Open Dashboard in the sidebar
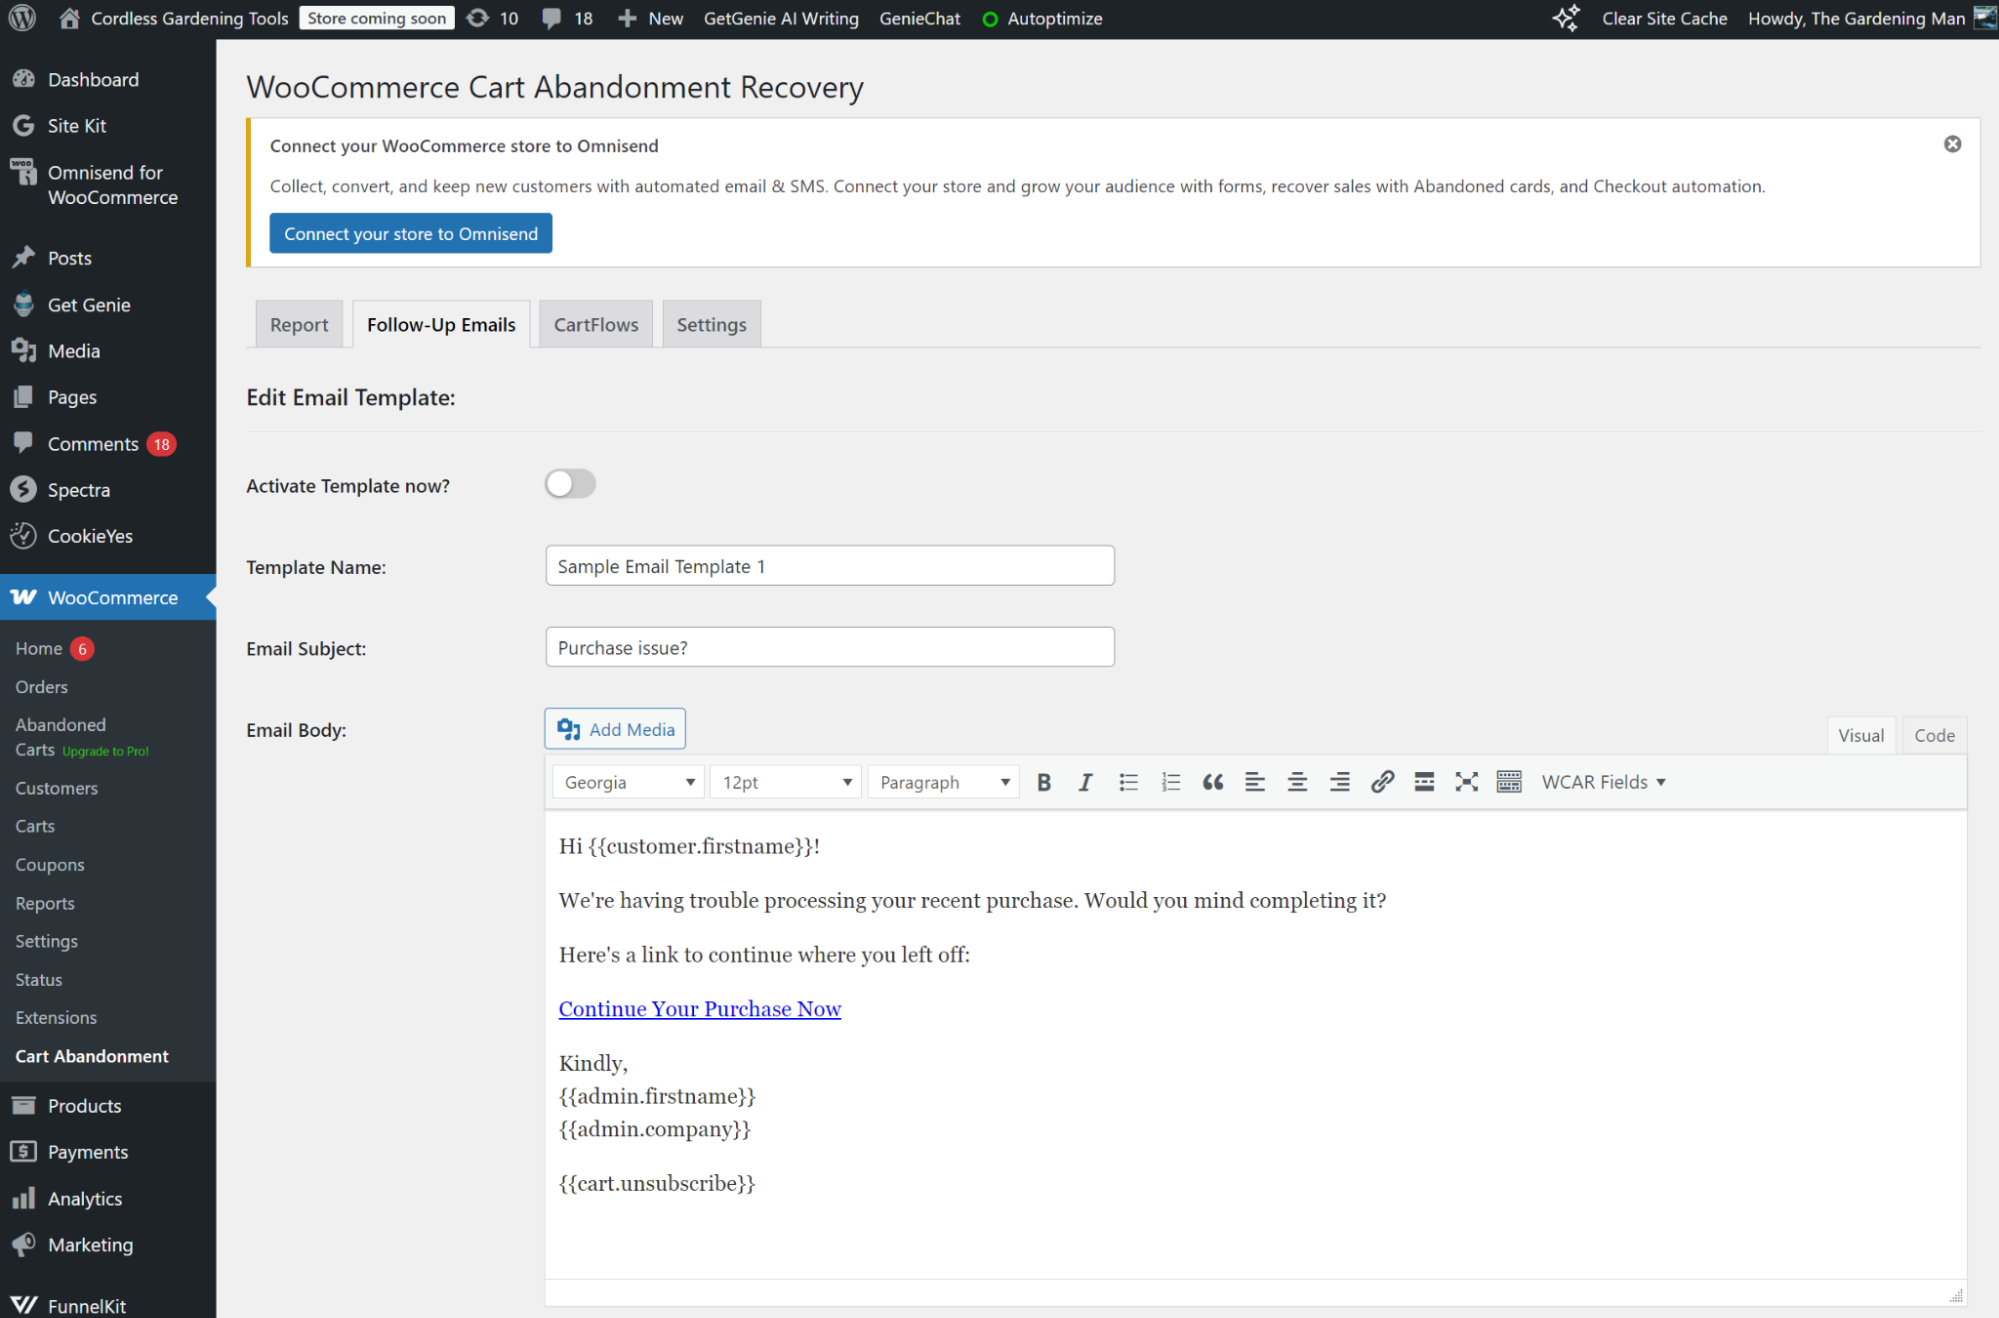The height and width of the screenshot is (1318, 1999). pyautogui.click(x=93, y=80)
